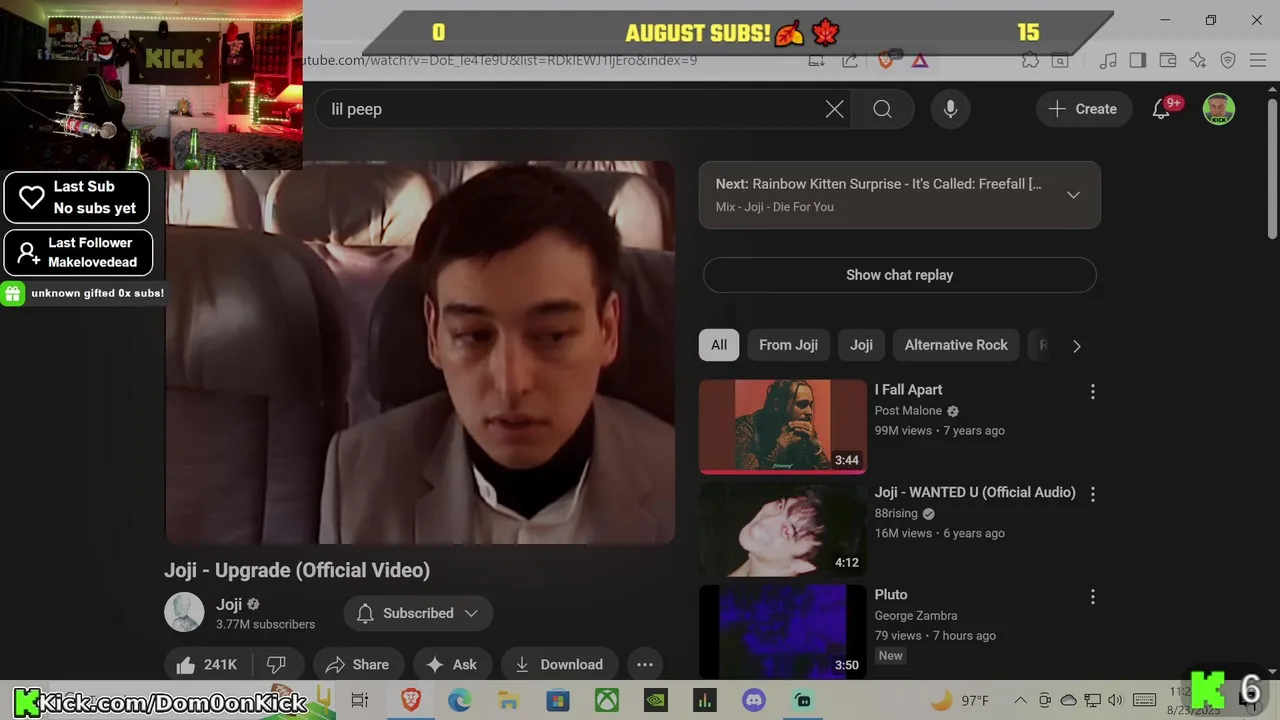
Task: Click the Share button below video
Action: pos(357,664)
